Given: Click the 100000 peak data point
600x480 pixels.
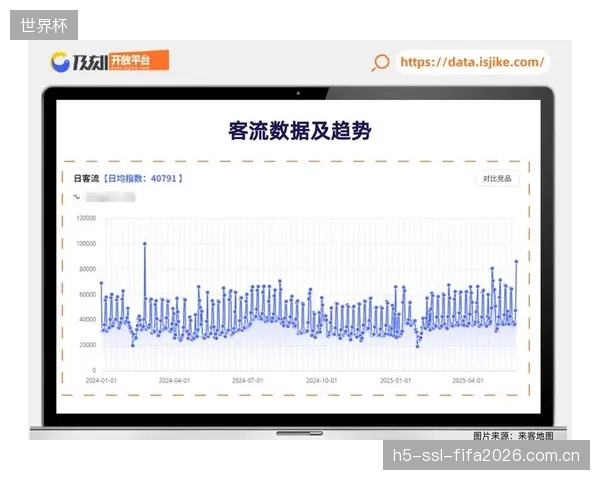Looking at the screenshot, I should (x=145, y=243).
